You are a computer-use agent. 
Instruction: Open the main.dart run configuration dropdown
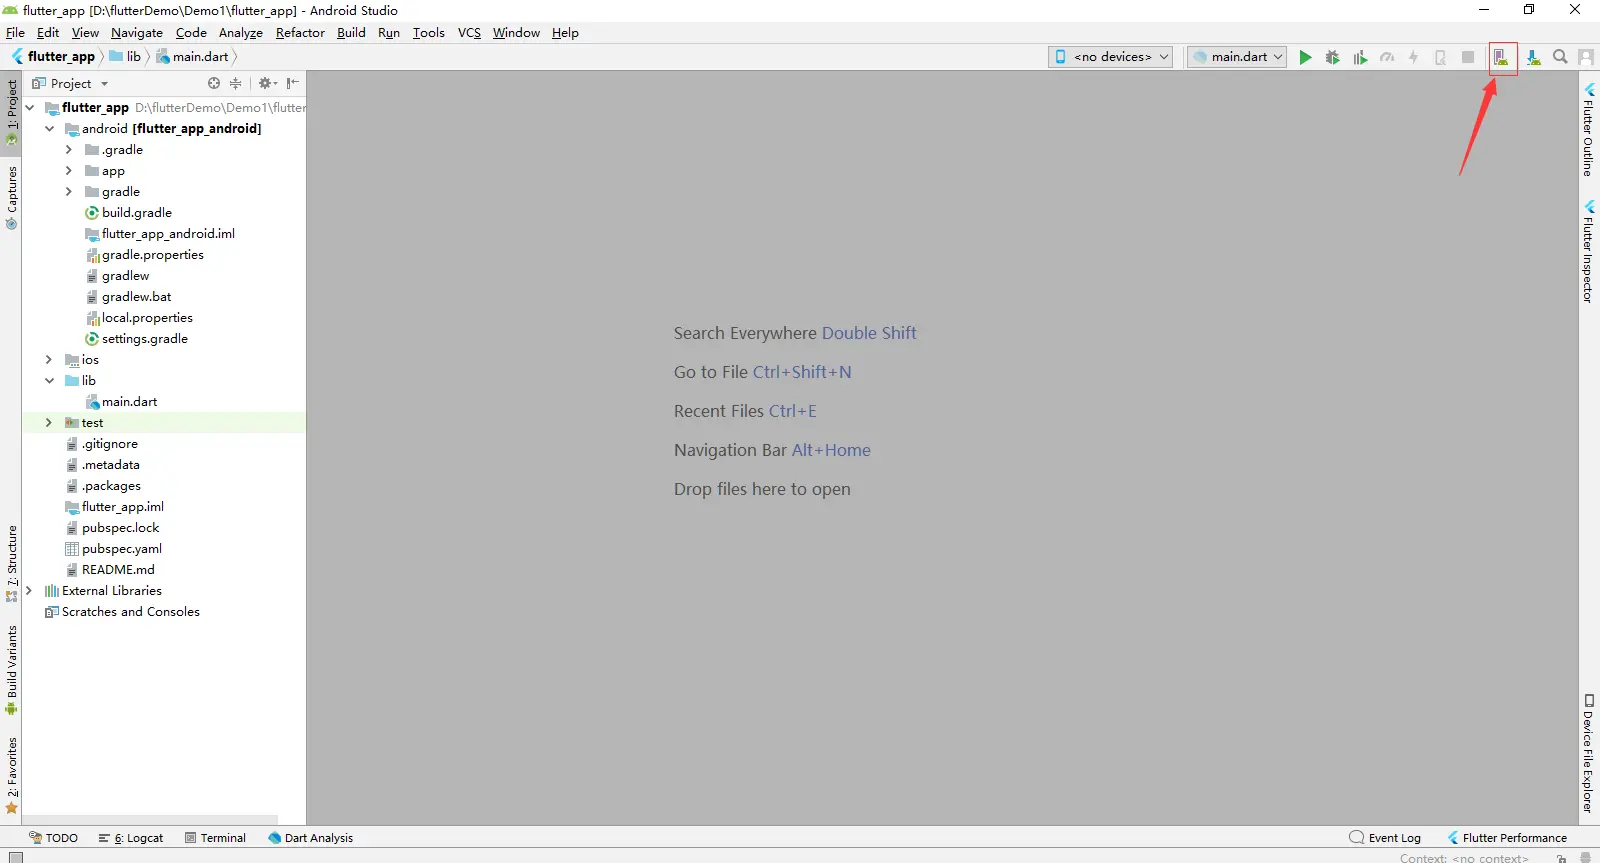(1236, 57)
